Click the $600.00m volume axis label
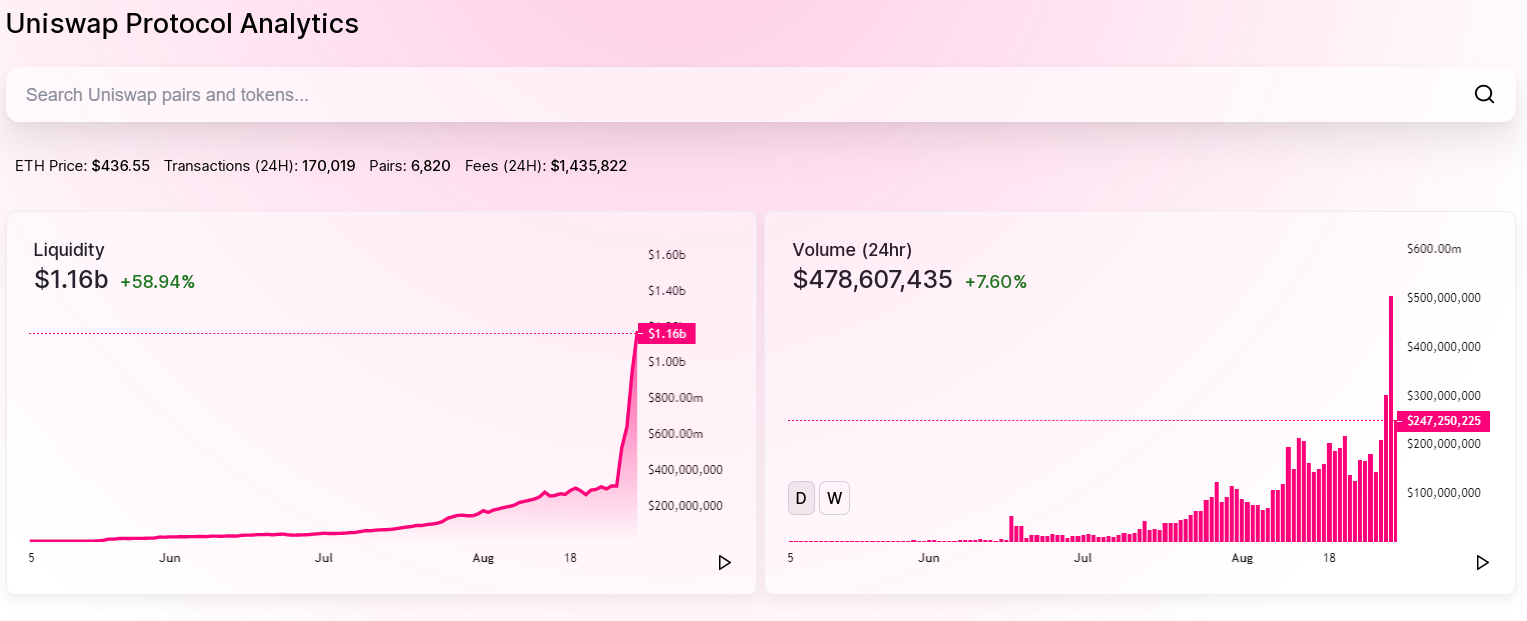Image resolution: width=1527 pixels, height=621 pixels. pyautogui.click(x=1434, y=249)
